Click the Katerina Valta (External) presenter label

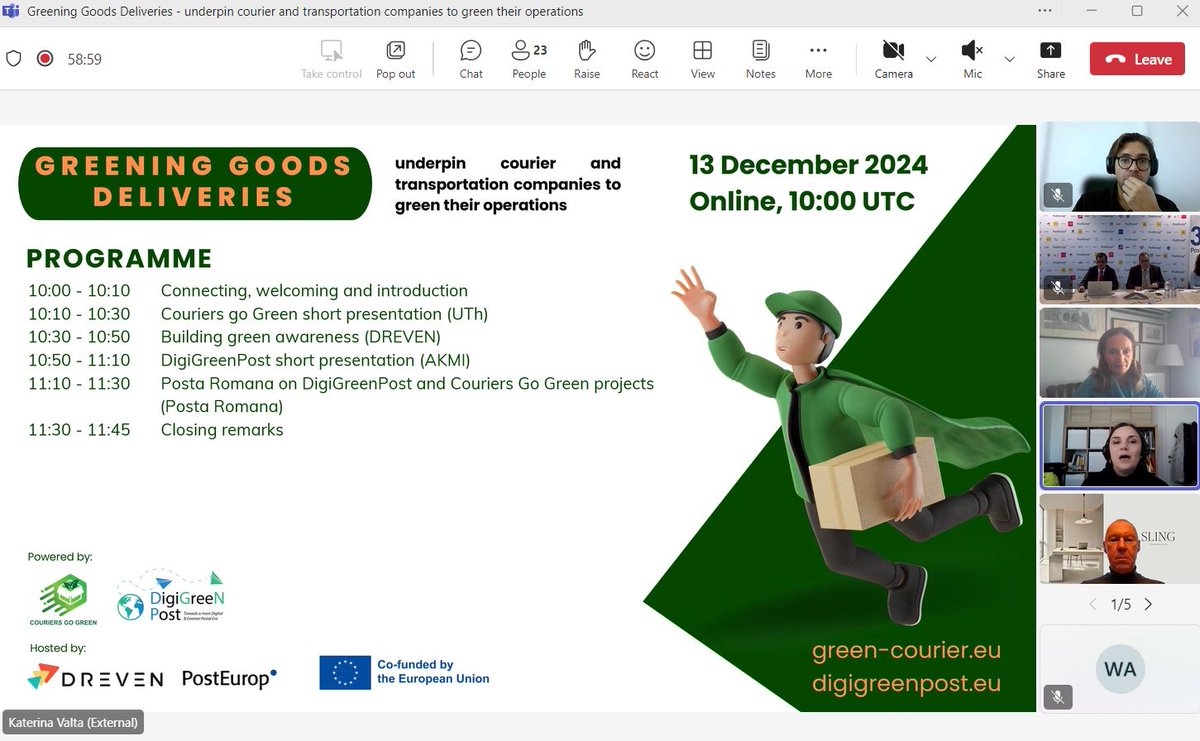[73, 722]
